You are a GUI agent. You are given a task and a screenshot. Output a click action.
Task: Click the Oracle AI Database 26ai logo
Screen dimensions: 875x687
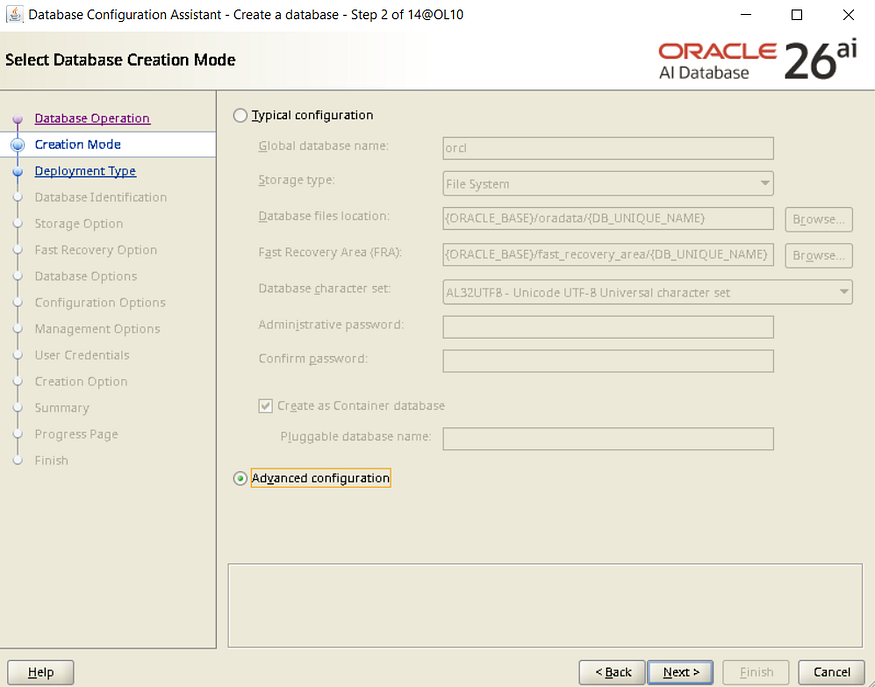tap(757, 60)
